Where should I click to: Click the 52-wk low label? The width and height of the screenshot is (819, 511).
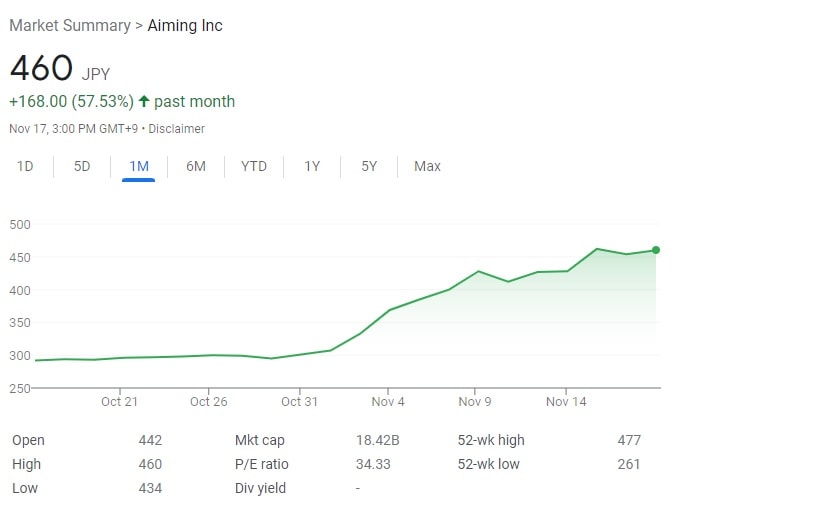(x=488, y=464)
